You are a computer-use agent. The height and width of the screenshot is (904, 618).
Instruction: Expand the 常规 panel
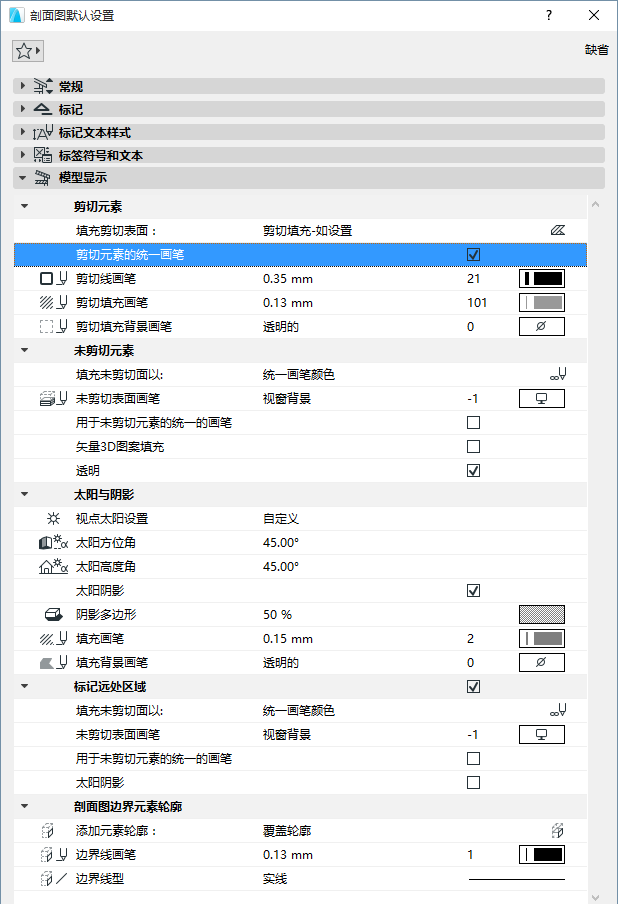tap(22, 86)
